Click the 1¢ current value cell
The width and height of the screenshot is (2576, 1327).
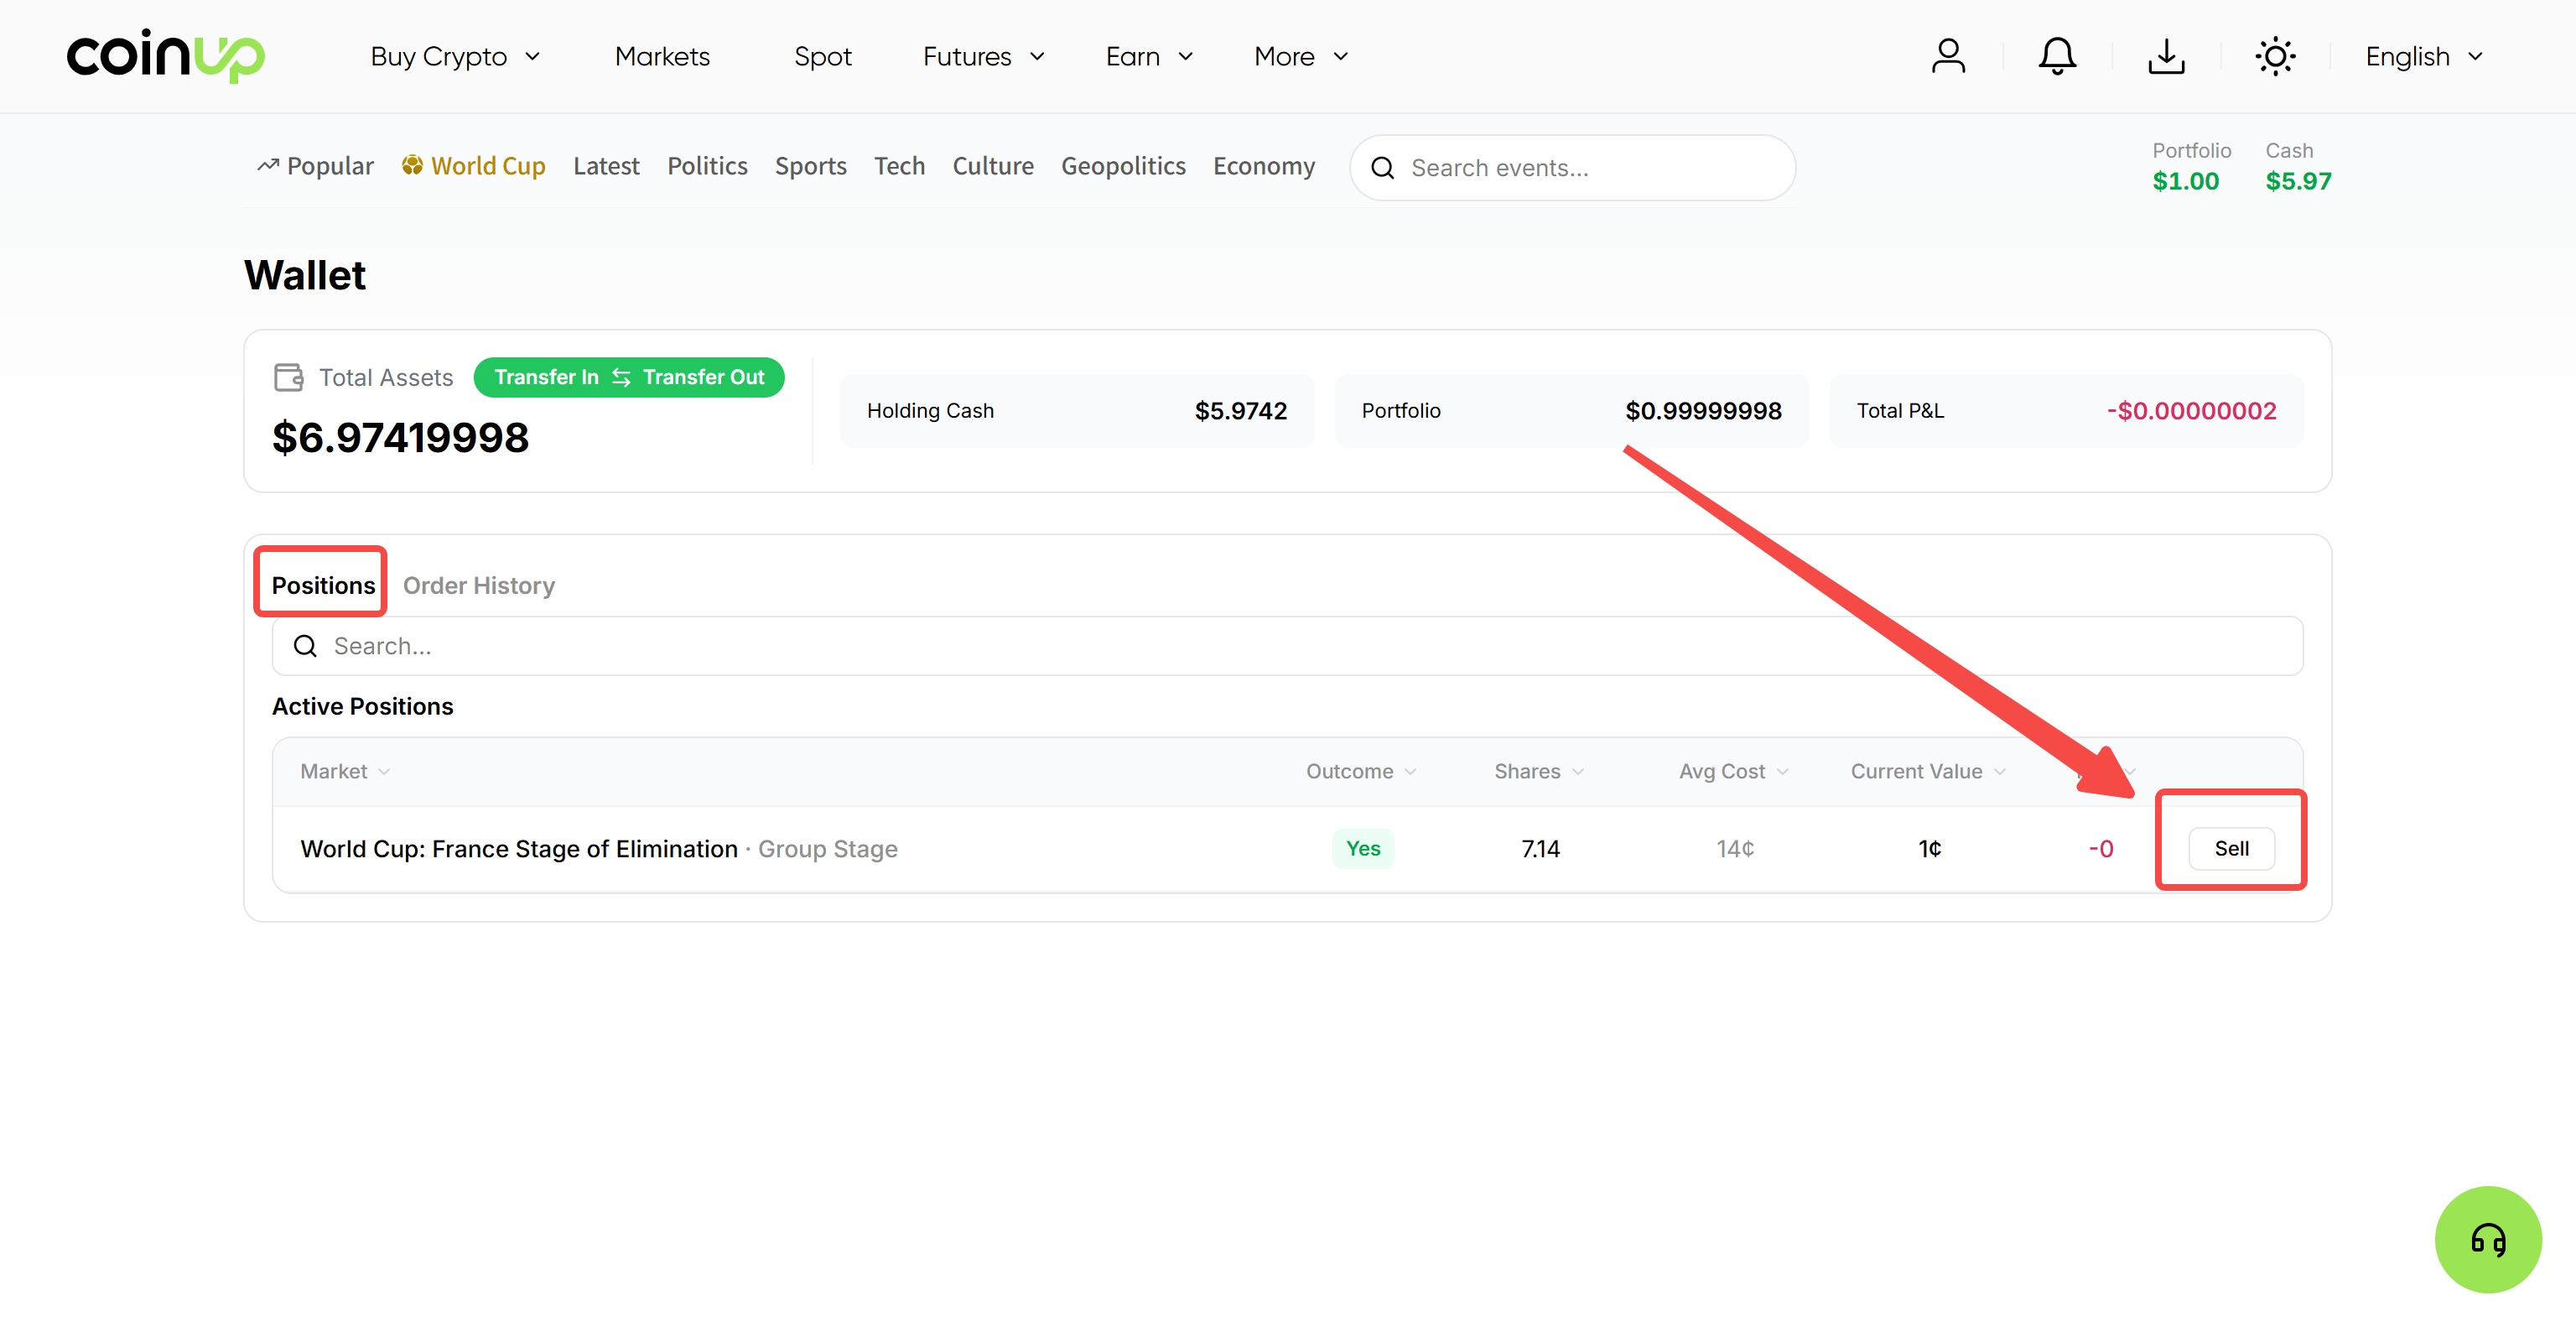[1929, 848]
